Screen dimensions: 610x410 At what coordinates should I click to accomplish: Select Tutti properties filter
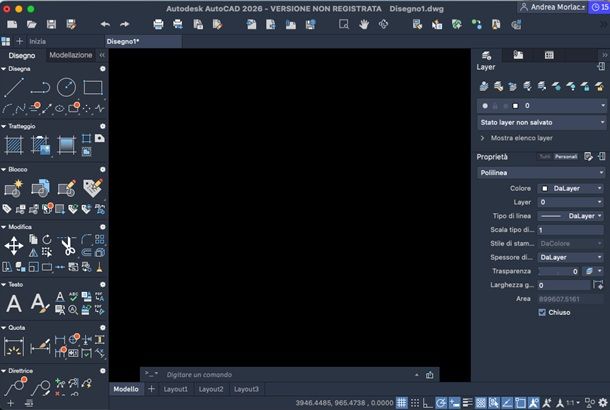coord(545,156)
